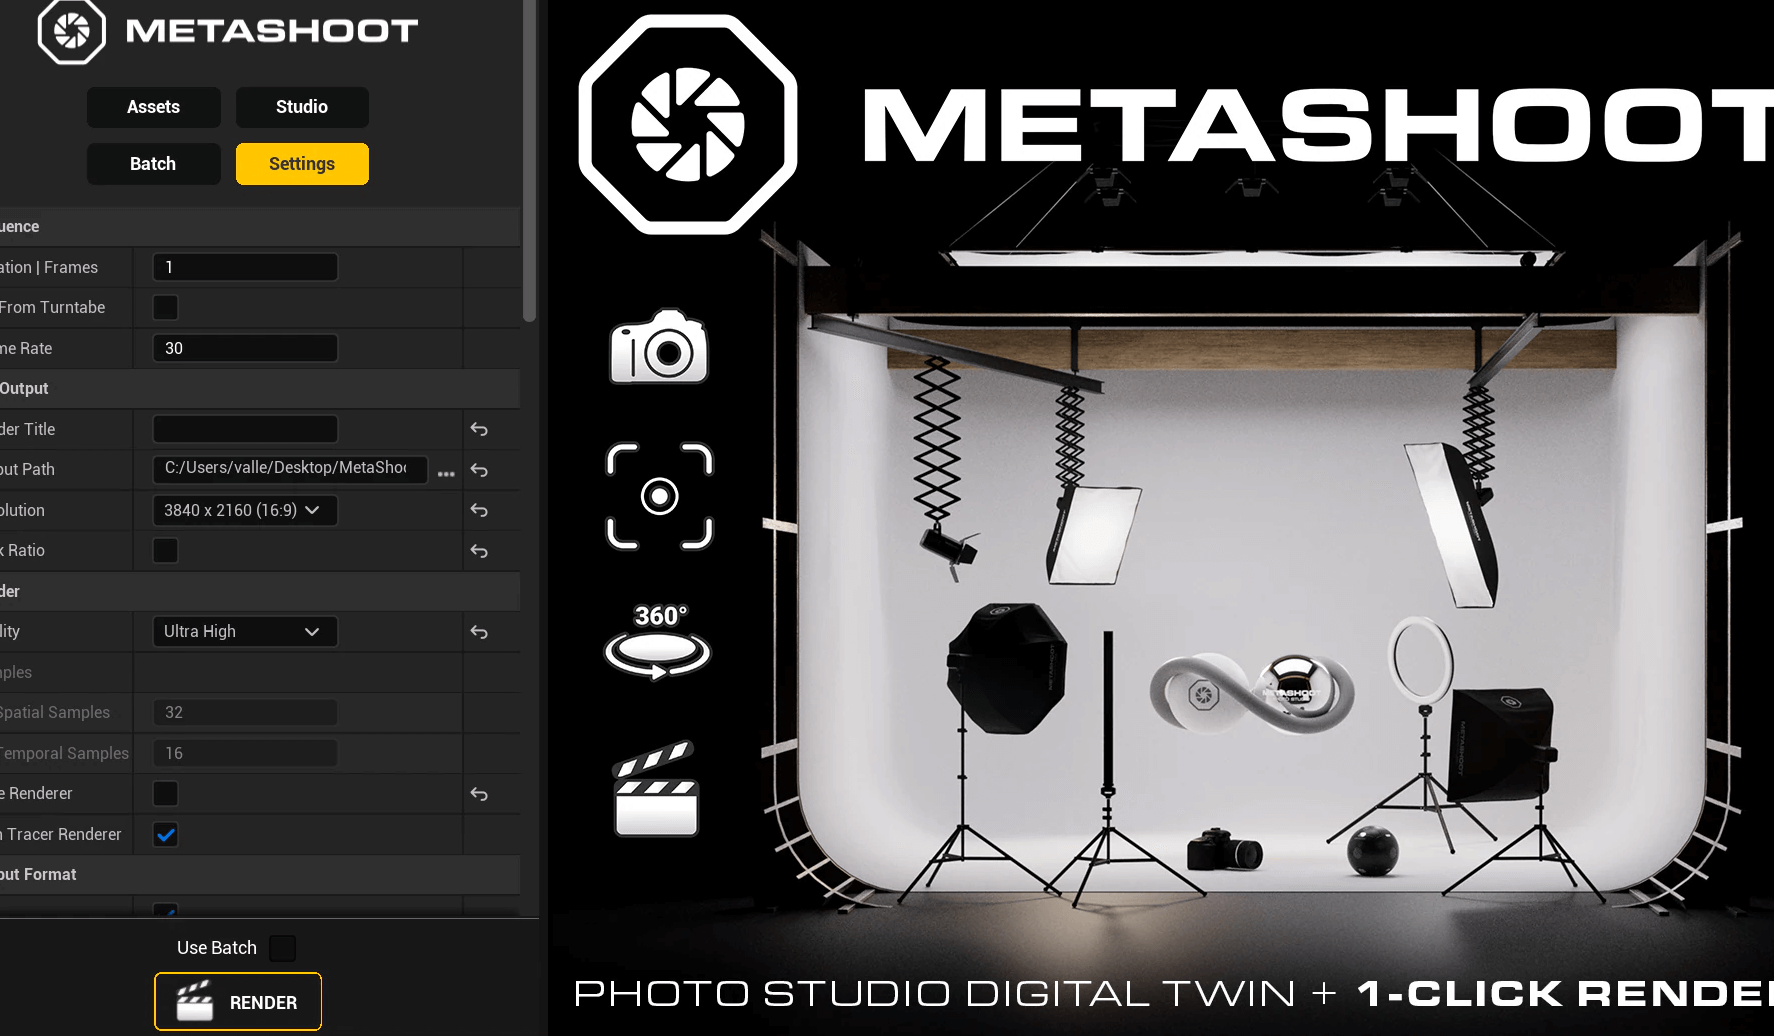Click the large MetaShoot octagon logo
The width and height of the screenshot is (1774, 1036).
(688, 125)
